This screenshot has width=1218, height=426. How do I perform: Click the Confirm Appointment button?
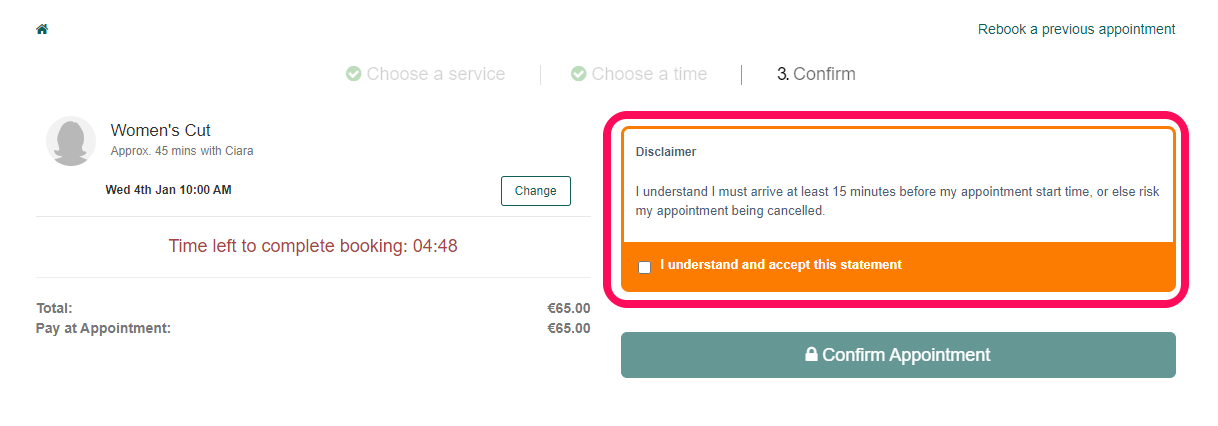(x=898, y=355)
